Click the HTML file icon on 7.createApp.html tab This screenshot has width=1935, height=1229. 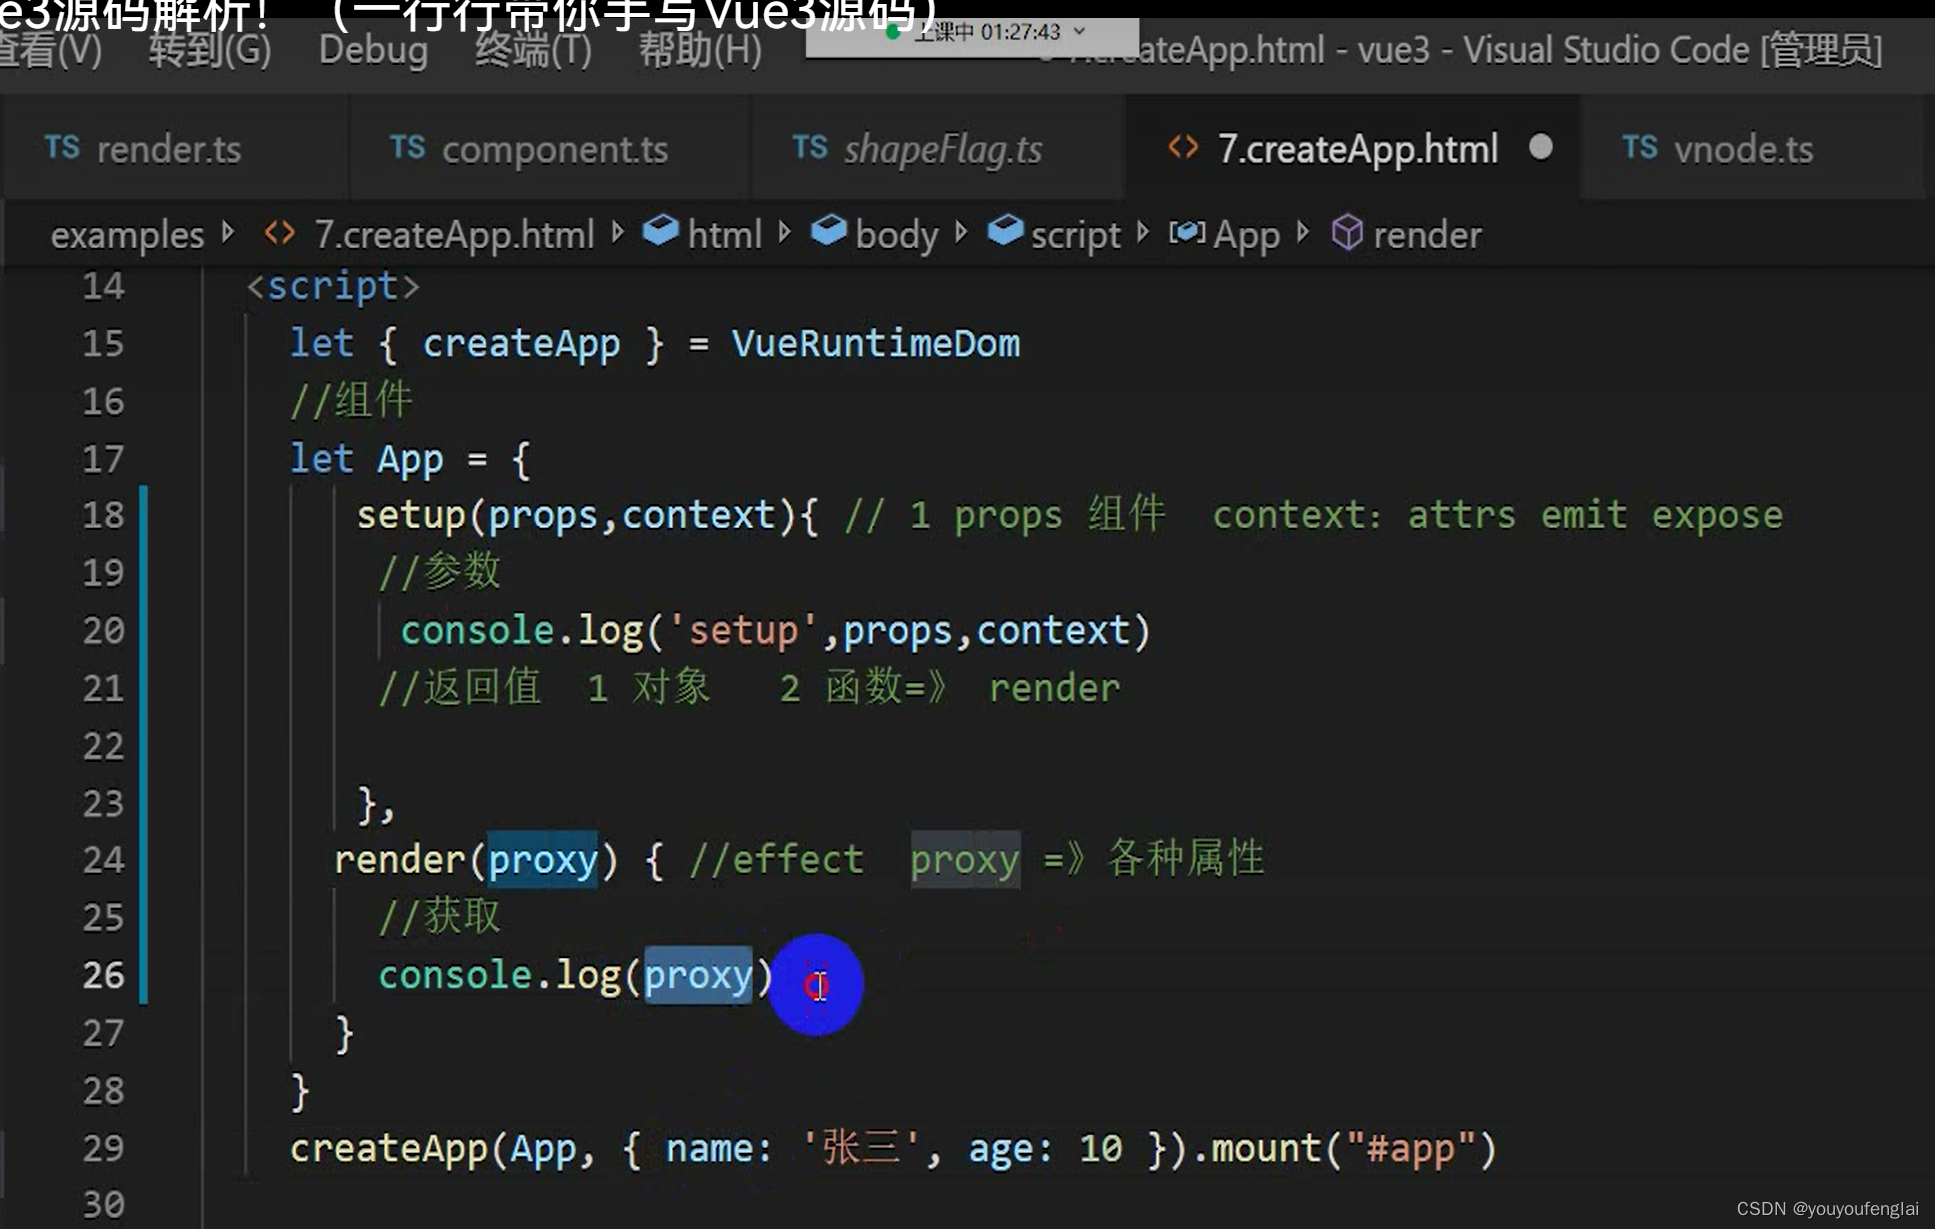click(x=1183, y=147)
